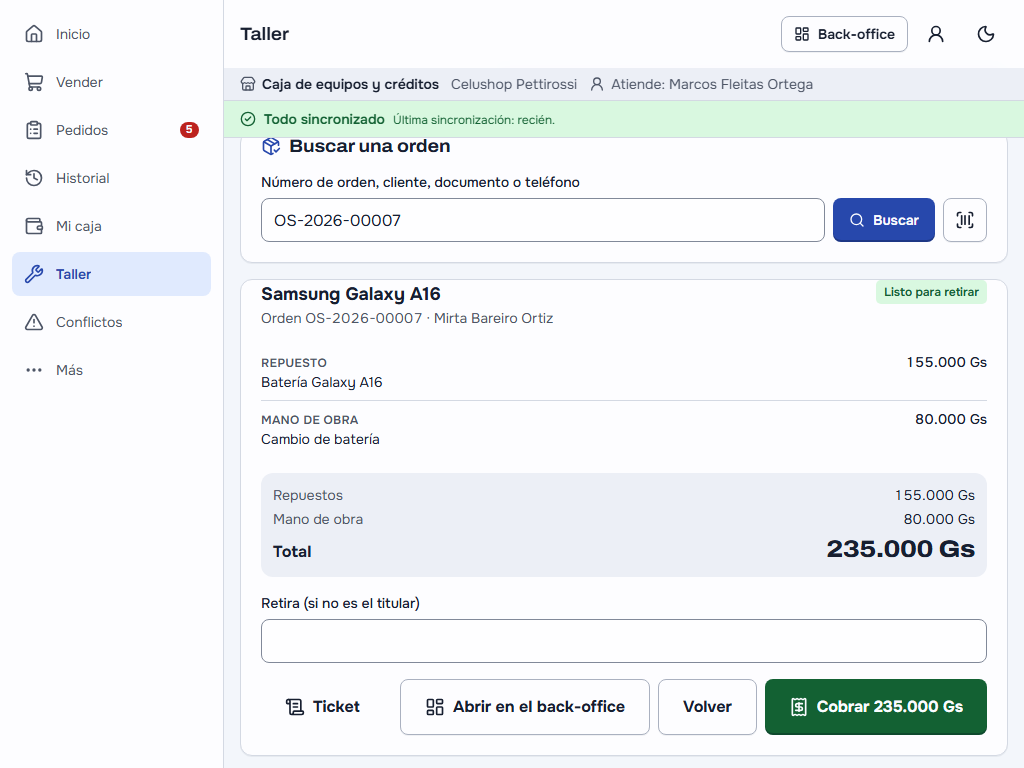1024x768 pixels.
Task: Open the user profile icon
Action: [x=936, y=34]
